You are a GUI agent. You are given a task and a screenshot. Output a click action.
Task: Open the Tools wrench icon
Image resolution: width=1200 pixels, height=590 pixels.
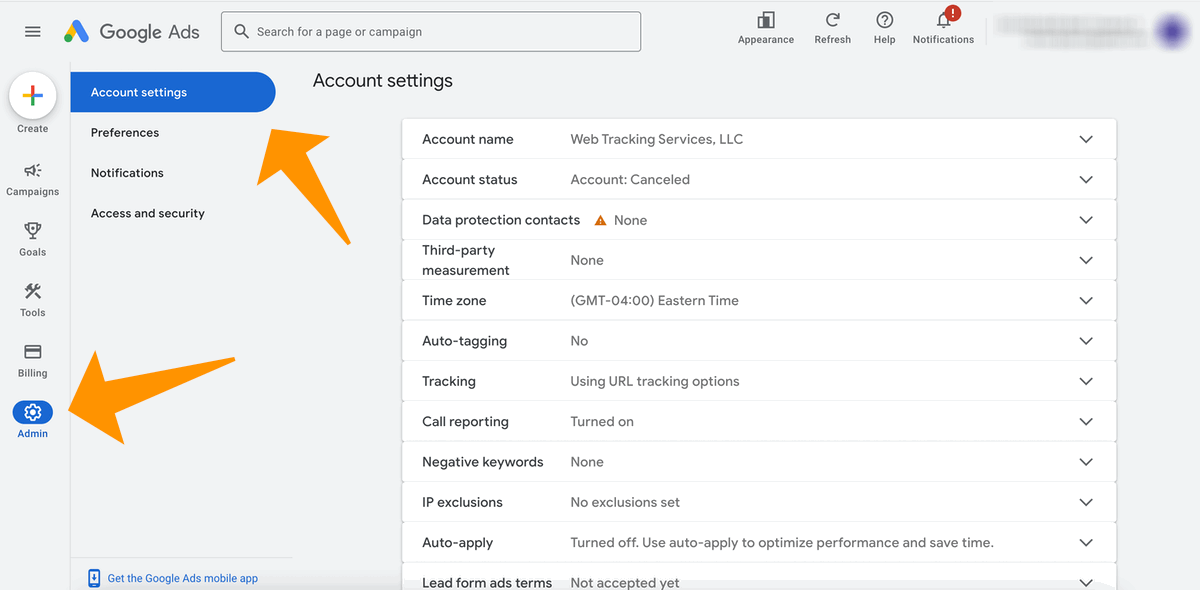click(x=32, y=291)
